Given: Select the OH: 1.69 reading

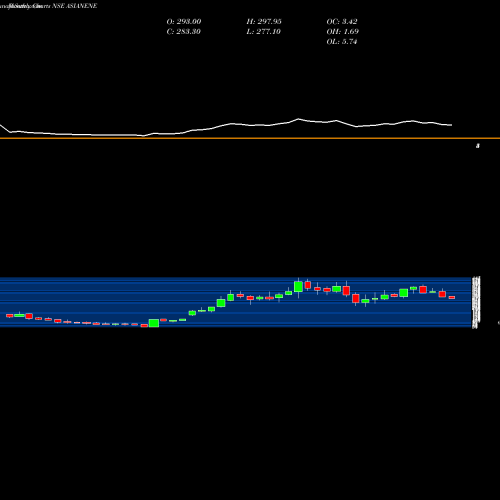Looking at the screenshot, I should pos(343,32).
